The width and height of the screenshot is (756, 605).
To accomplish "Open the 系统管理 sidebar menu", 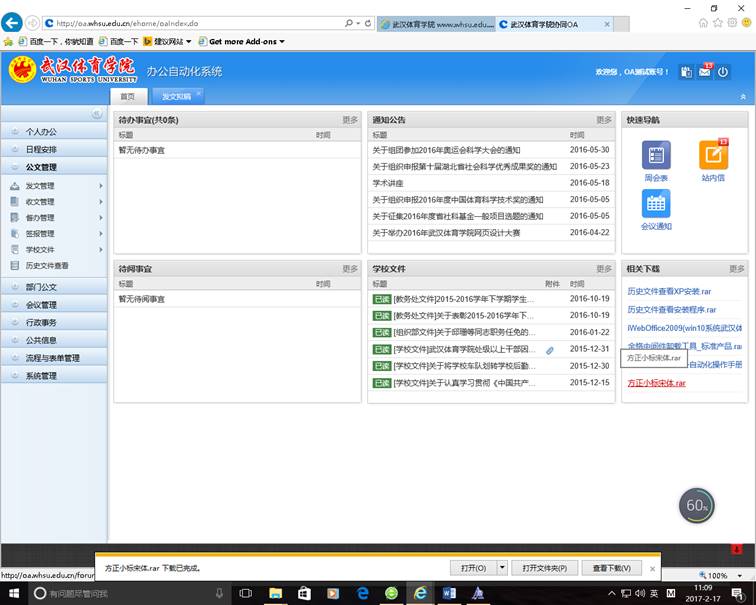I will [42, 376].
